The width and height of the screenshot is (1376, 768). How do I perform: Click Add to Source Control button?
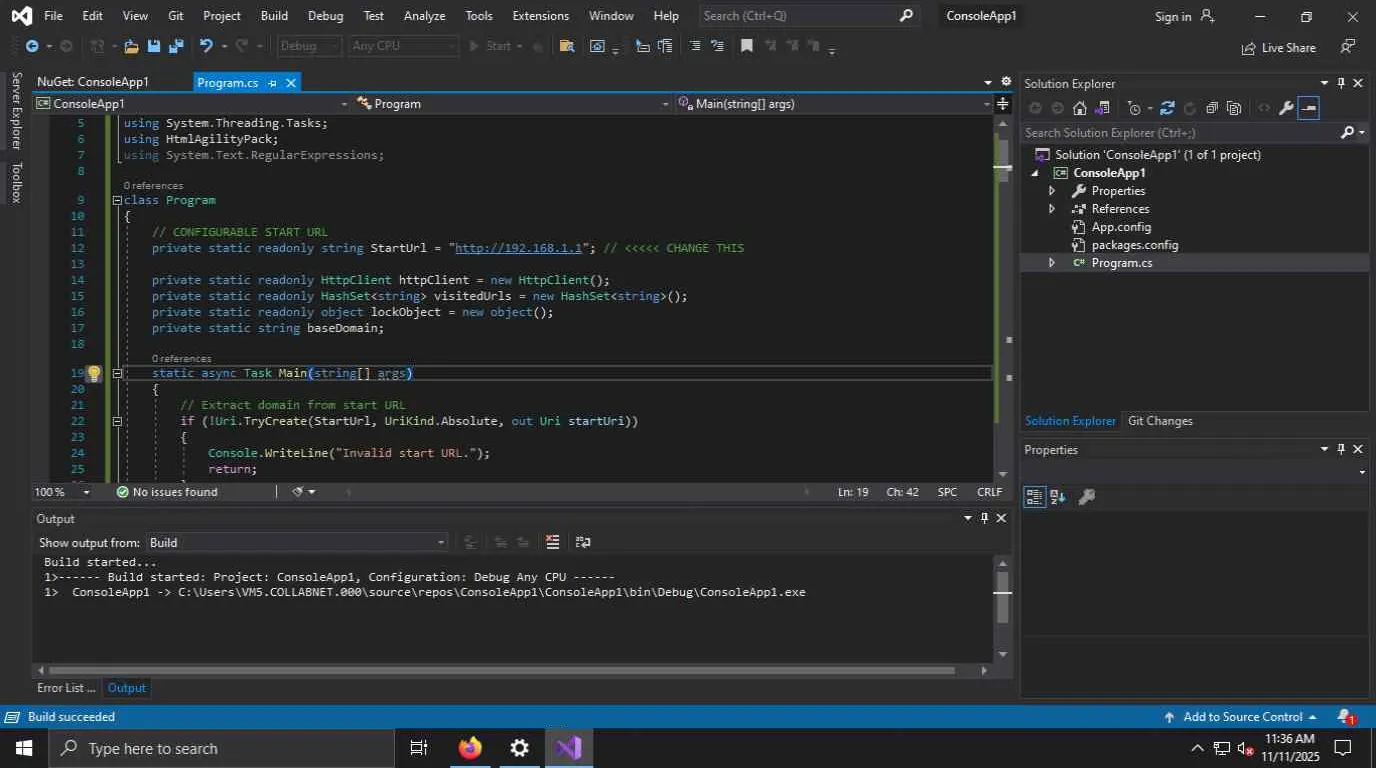tap(1242, 717)
